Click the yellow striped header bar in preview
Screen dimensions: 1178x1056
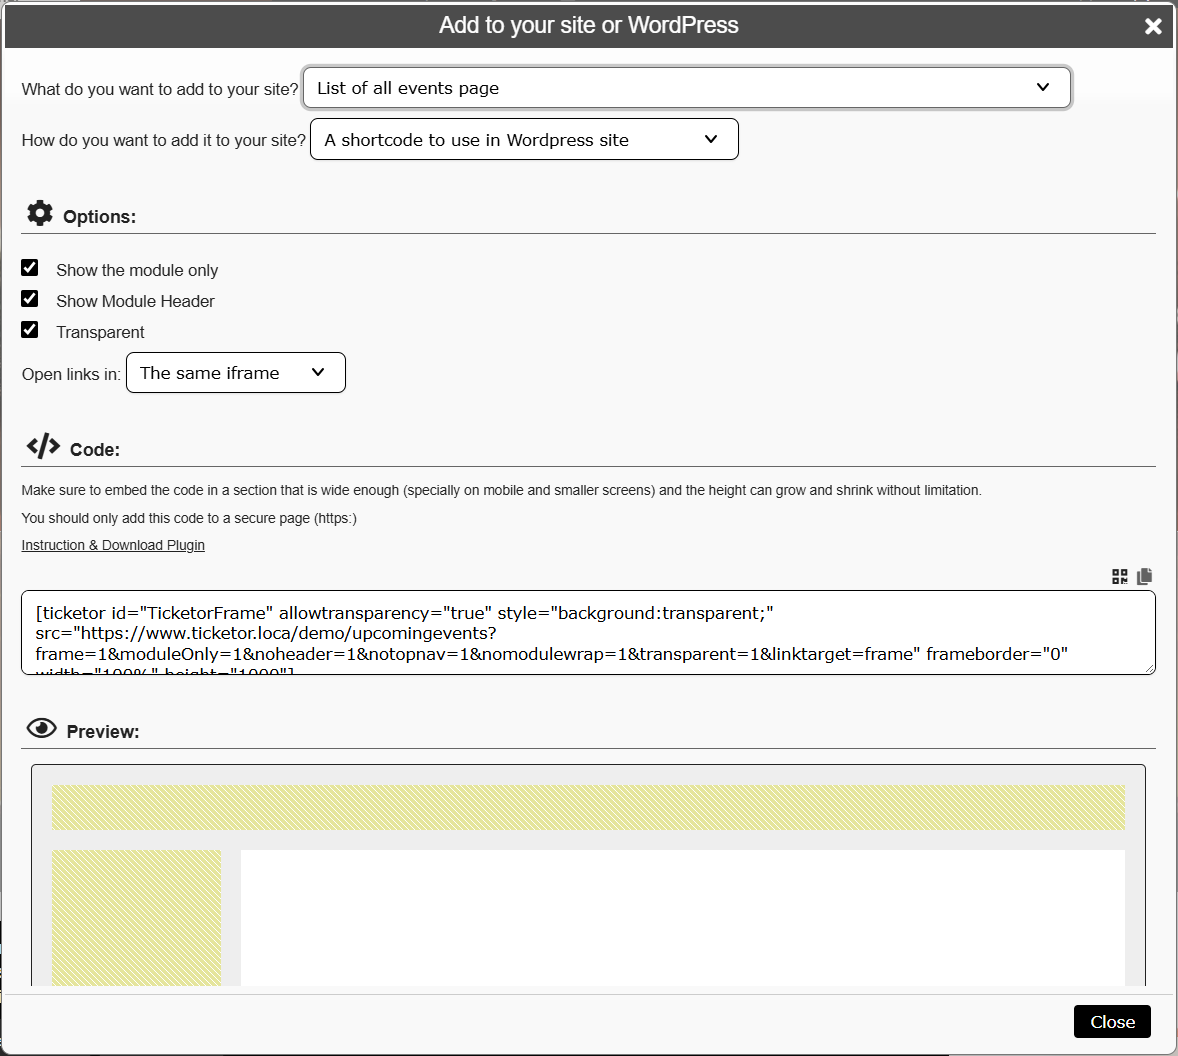point(588,807)
